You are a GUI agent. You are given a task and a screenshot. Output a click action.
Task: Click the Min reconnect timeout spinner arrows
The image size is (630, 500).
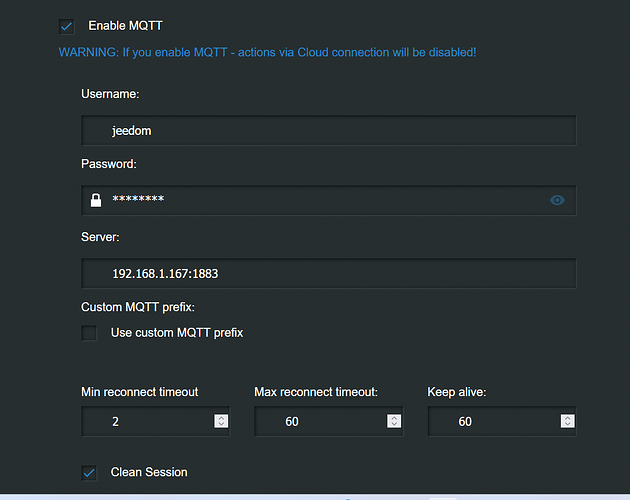pos(220,422)
